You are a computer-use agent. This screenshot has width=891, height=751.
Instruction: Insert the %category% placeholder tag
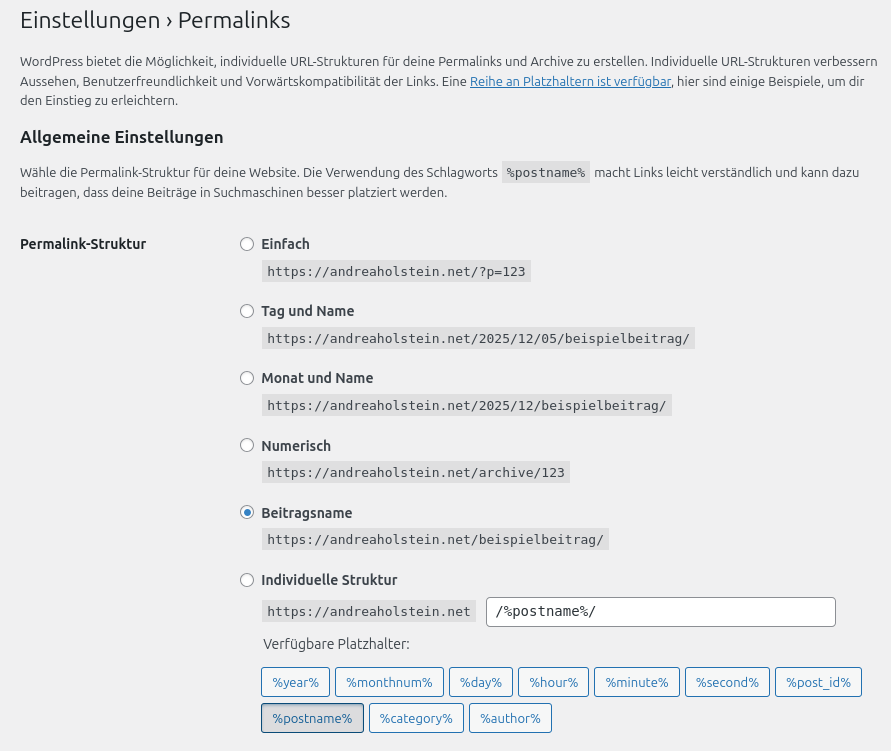(416, 718)
